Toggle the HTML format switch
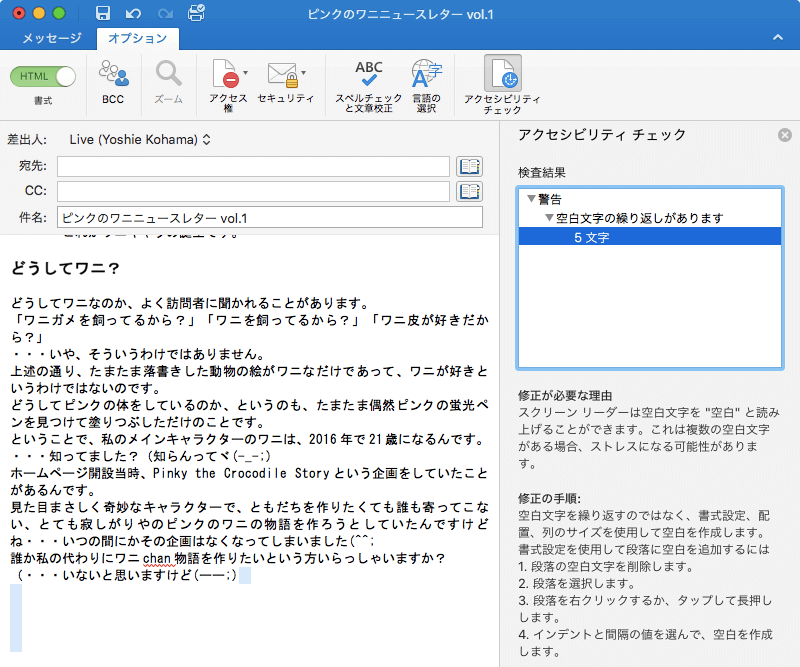800x667 pixels. (x=44, y=76)
